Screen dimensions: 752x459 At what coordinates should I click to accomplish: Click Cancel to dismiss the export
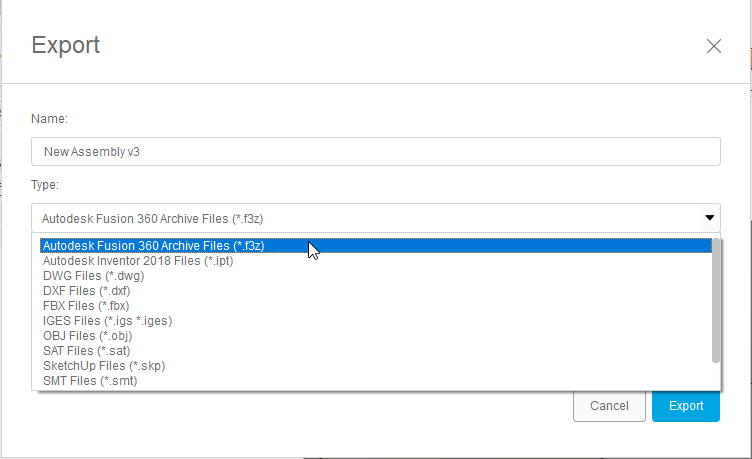pyautogui.click(x=609, y=406)
